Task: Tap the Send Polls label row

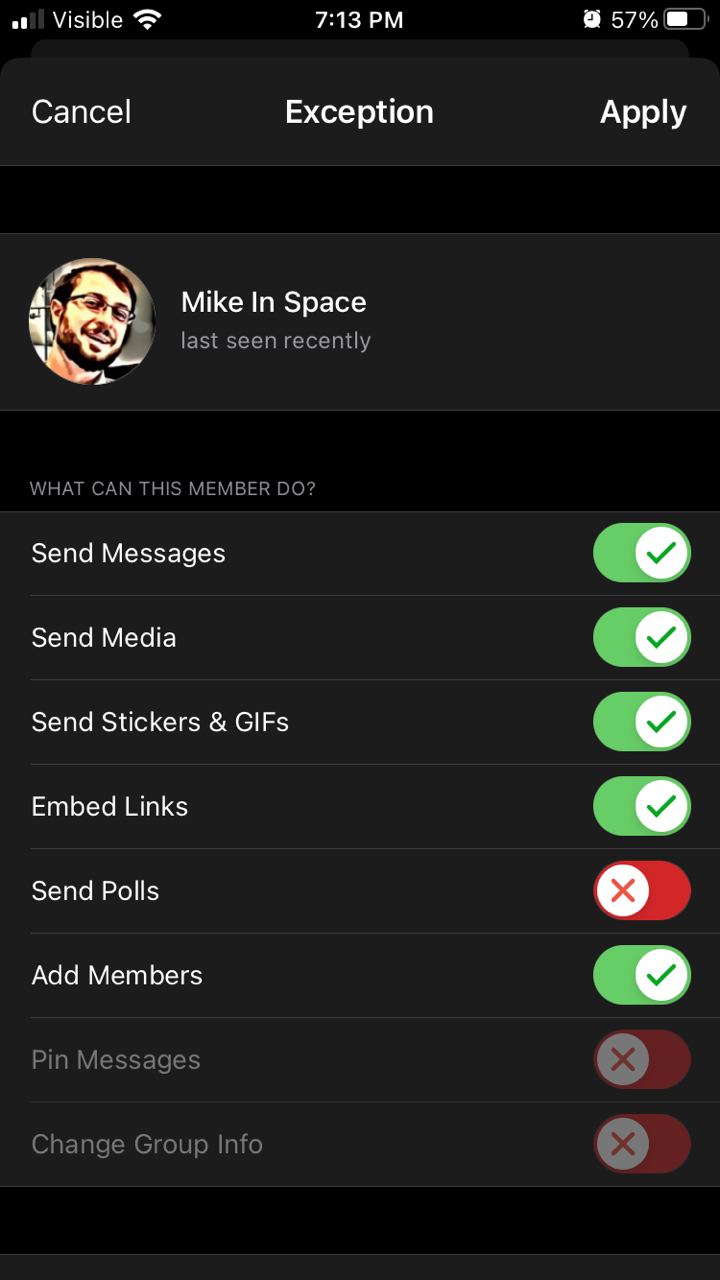Action: pyautogui.click(x=95, y=891)
